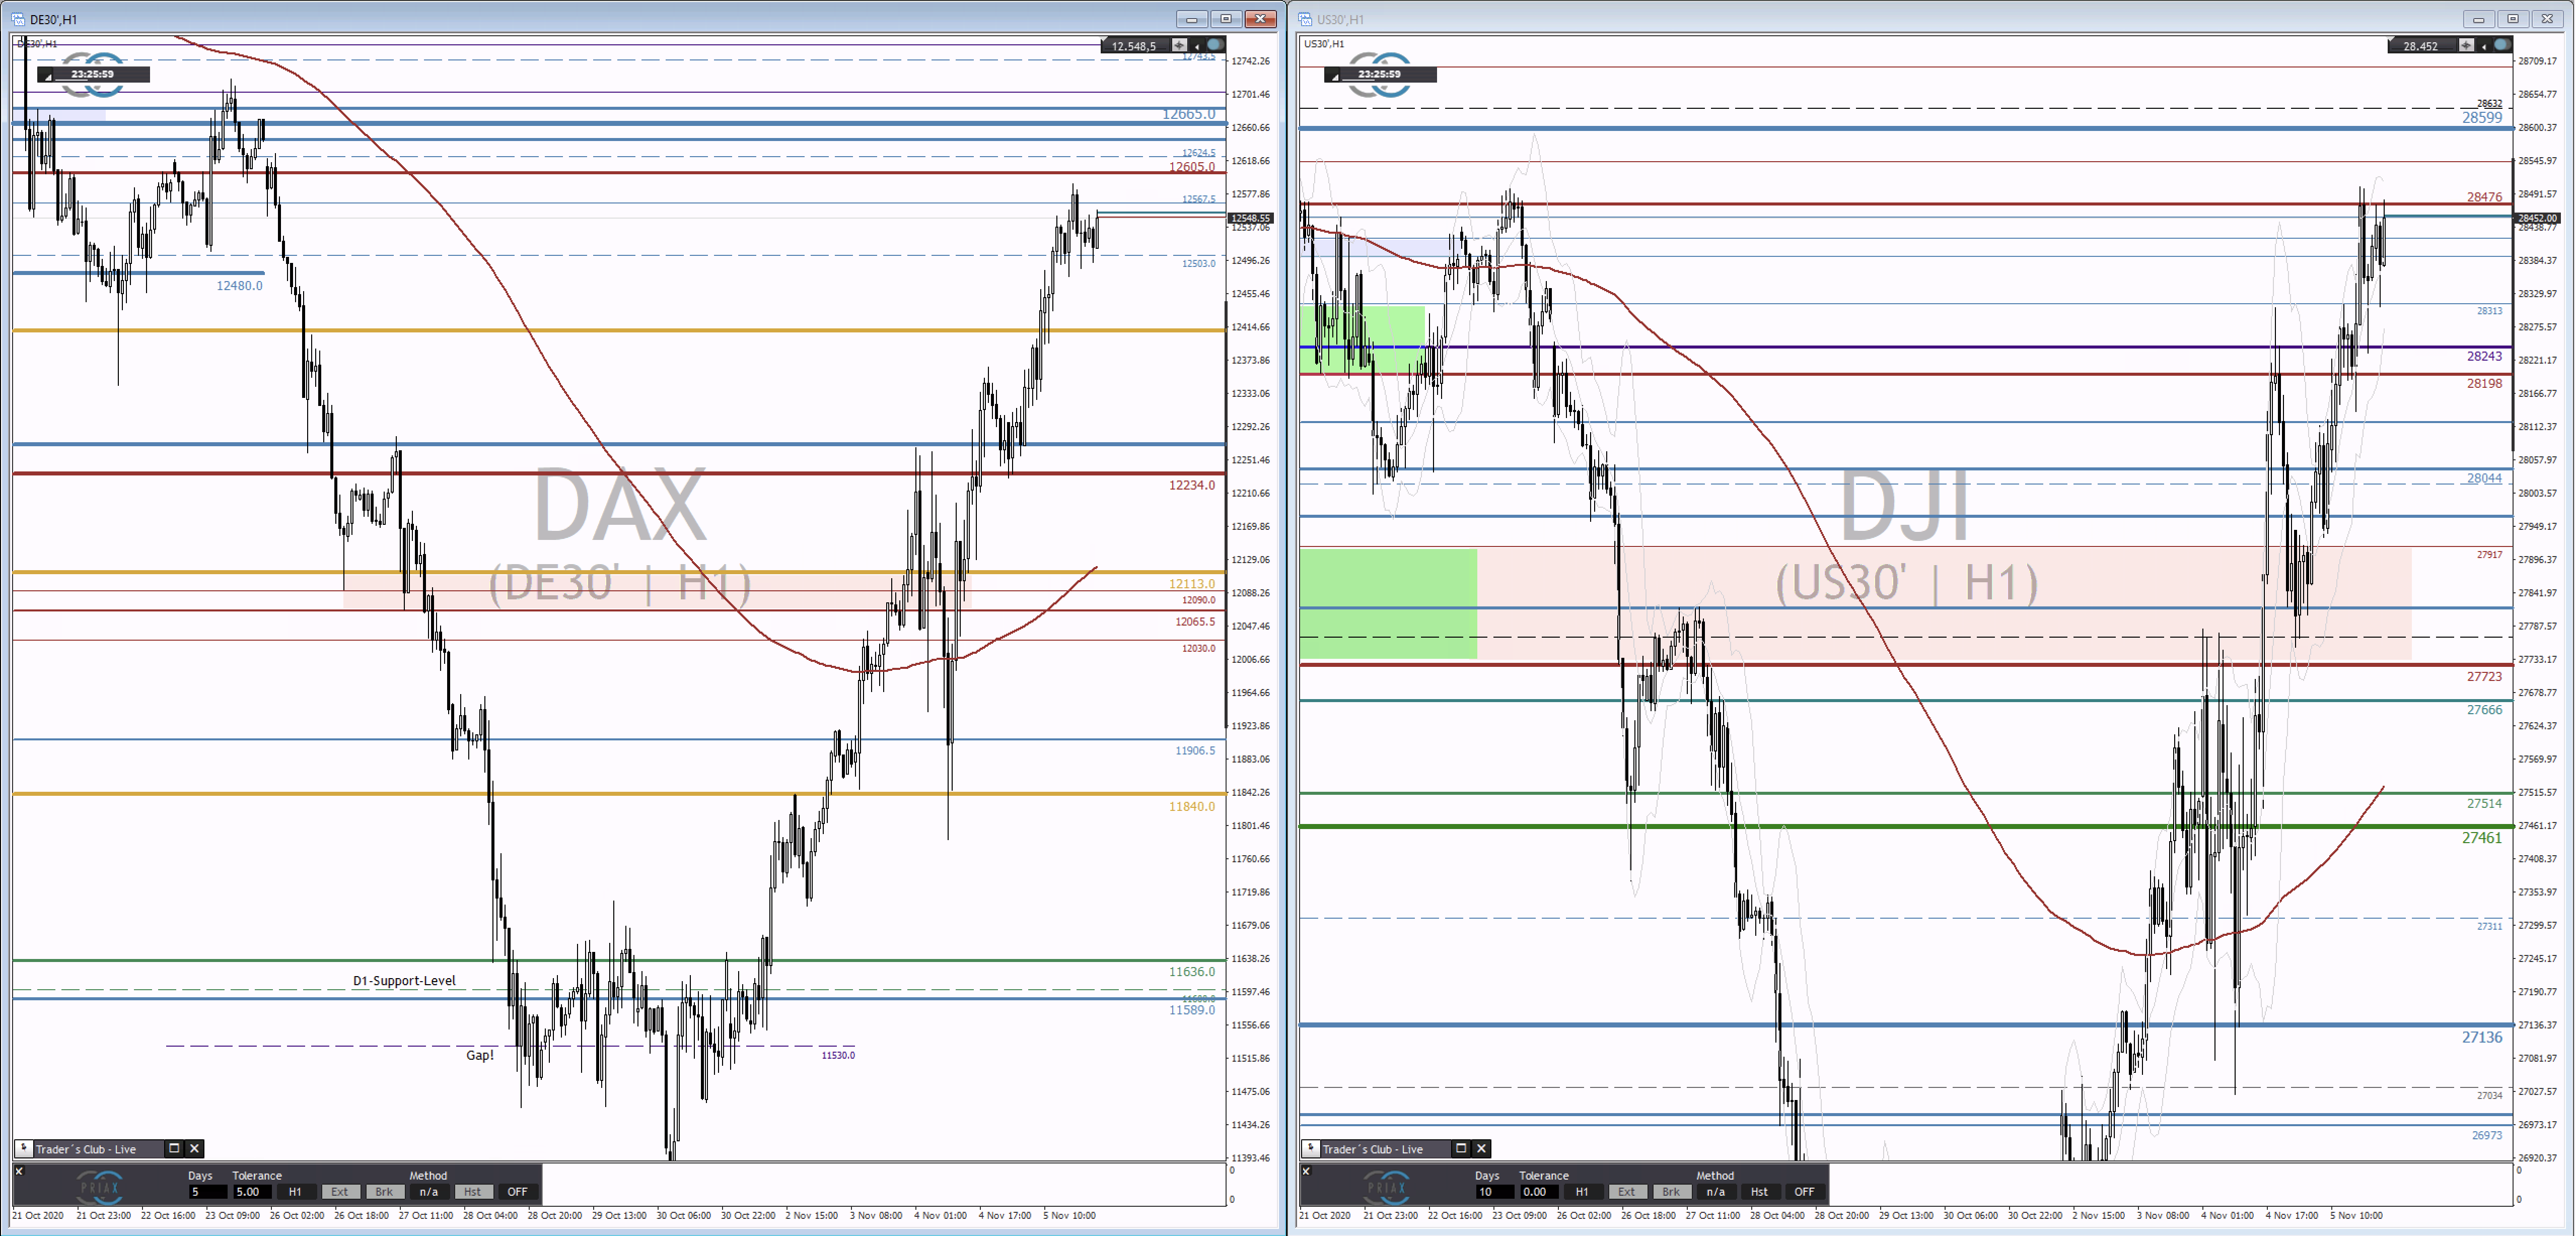Expand the DAX countdown timer corner arrow
Screen dimensions: 2576x1236
[x=47, y=76]
